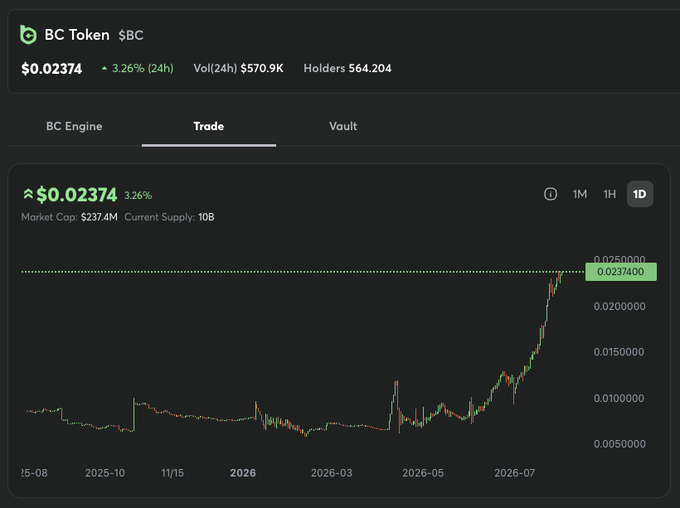680x508 pixels.
Task: Click the green BC Token logo icon
Action: 28,35
